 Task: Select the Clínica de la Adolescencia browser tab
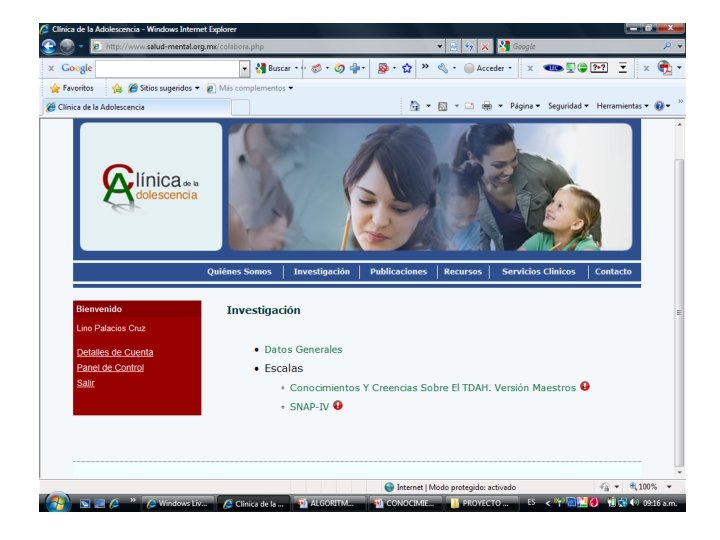click(136, 107)
